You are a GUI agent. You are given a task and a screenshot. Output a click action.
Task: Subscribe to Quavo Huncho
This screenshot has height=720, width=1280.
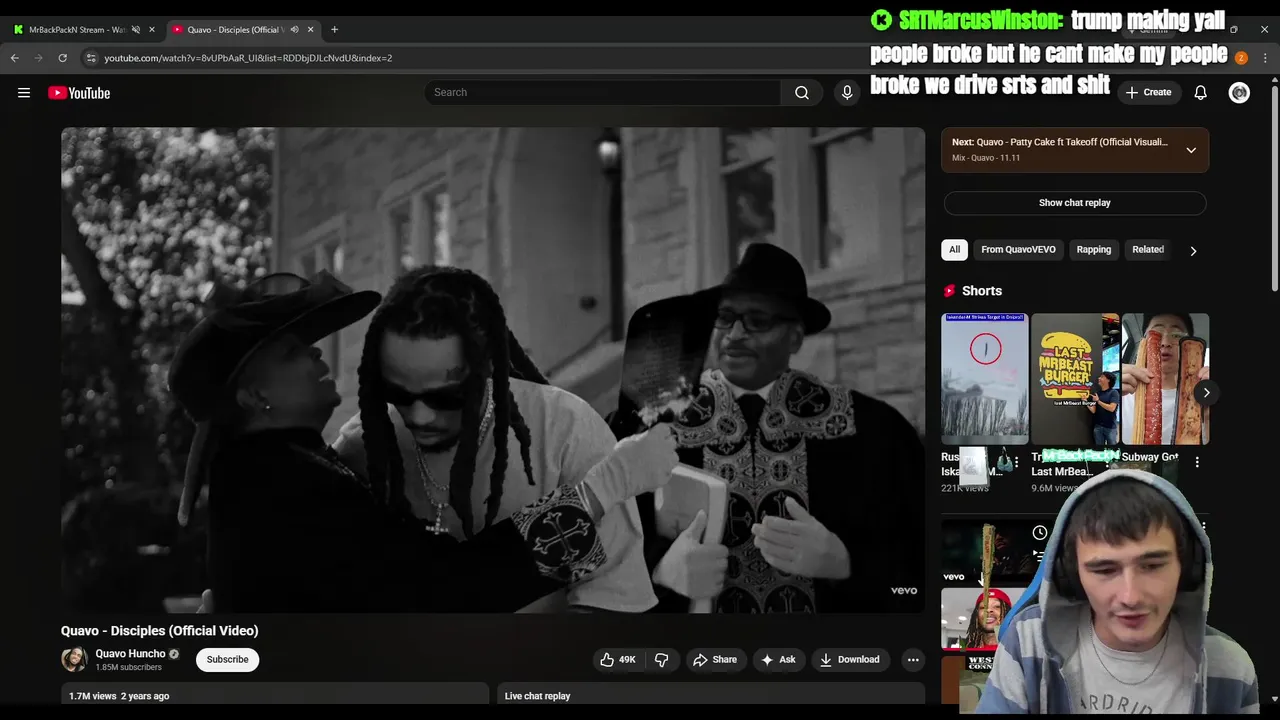(x=227, y=659)
